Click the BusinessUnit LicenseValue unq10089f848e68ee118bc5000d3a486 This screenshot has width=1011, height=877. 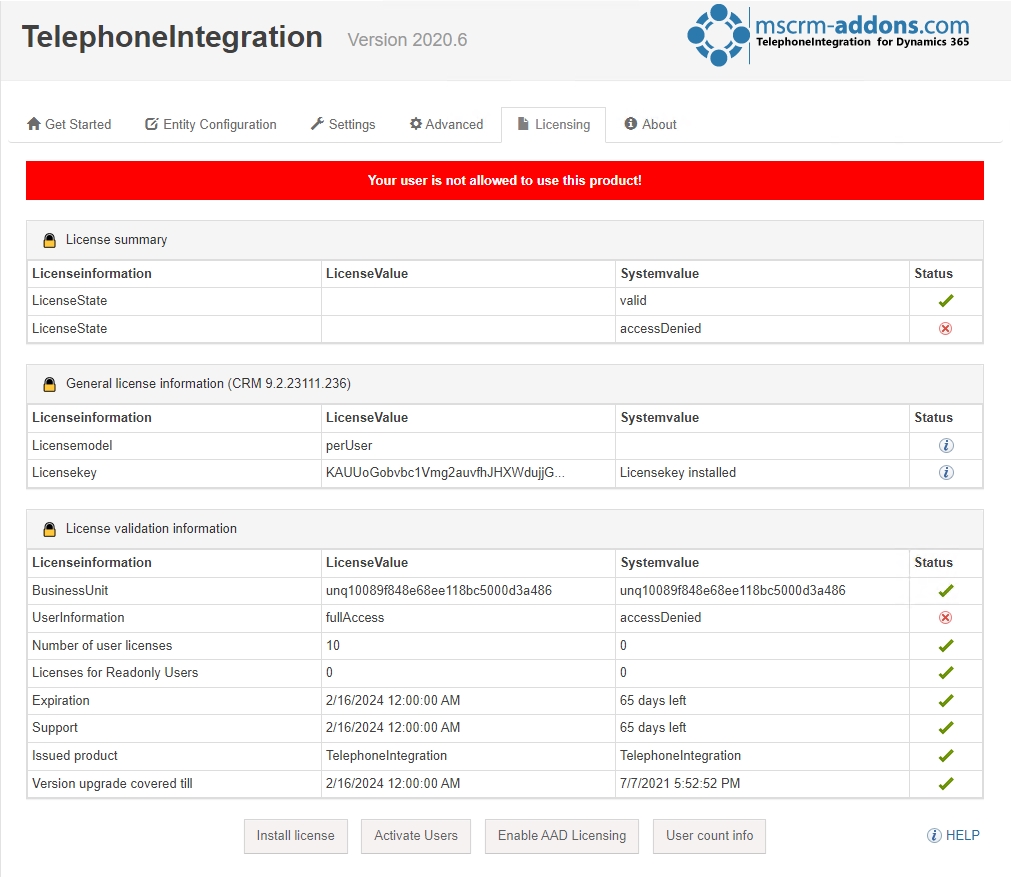coord(438,591)
